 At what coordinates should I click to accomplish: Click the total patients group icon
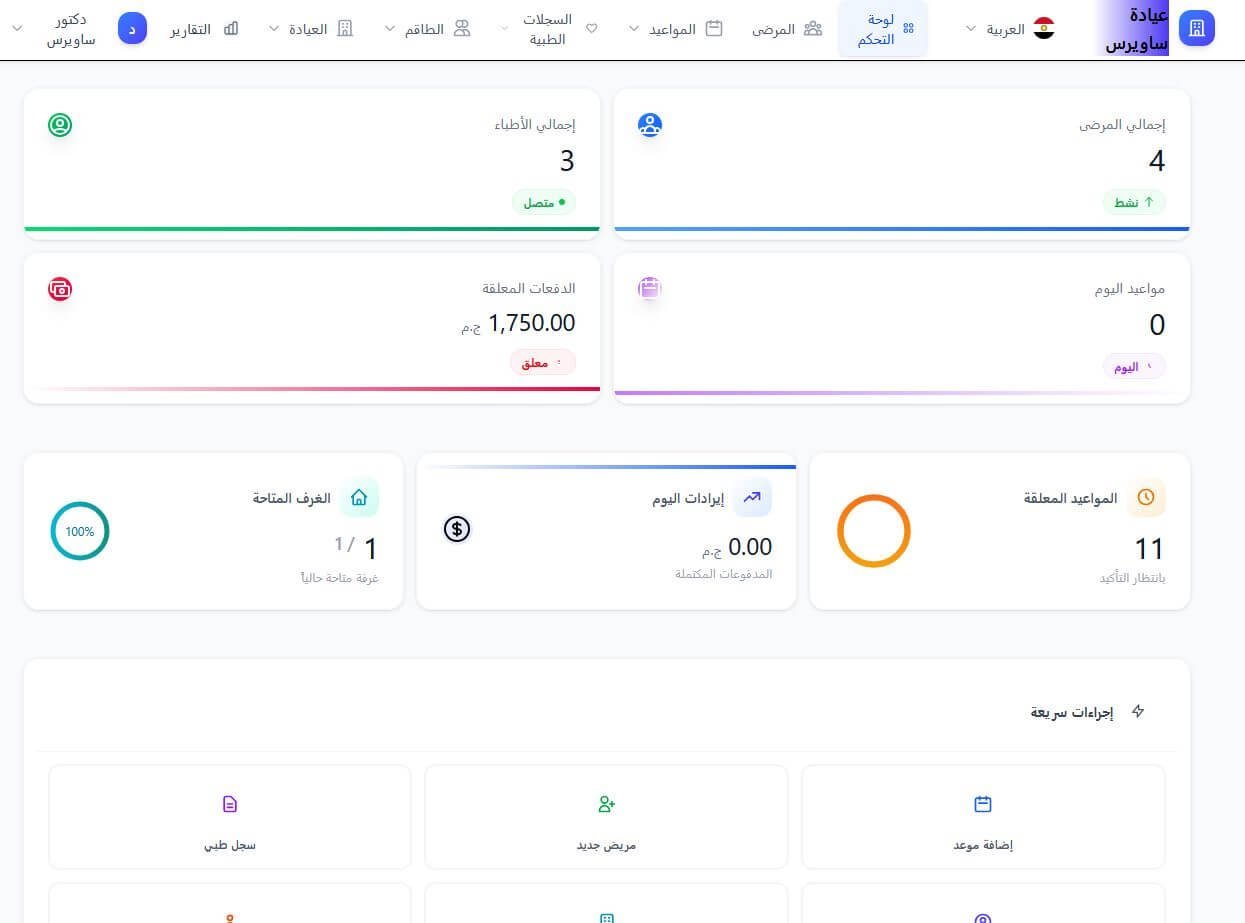tap(650, 126)
